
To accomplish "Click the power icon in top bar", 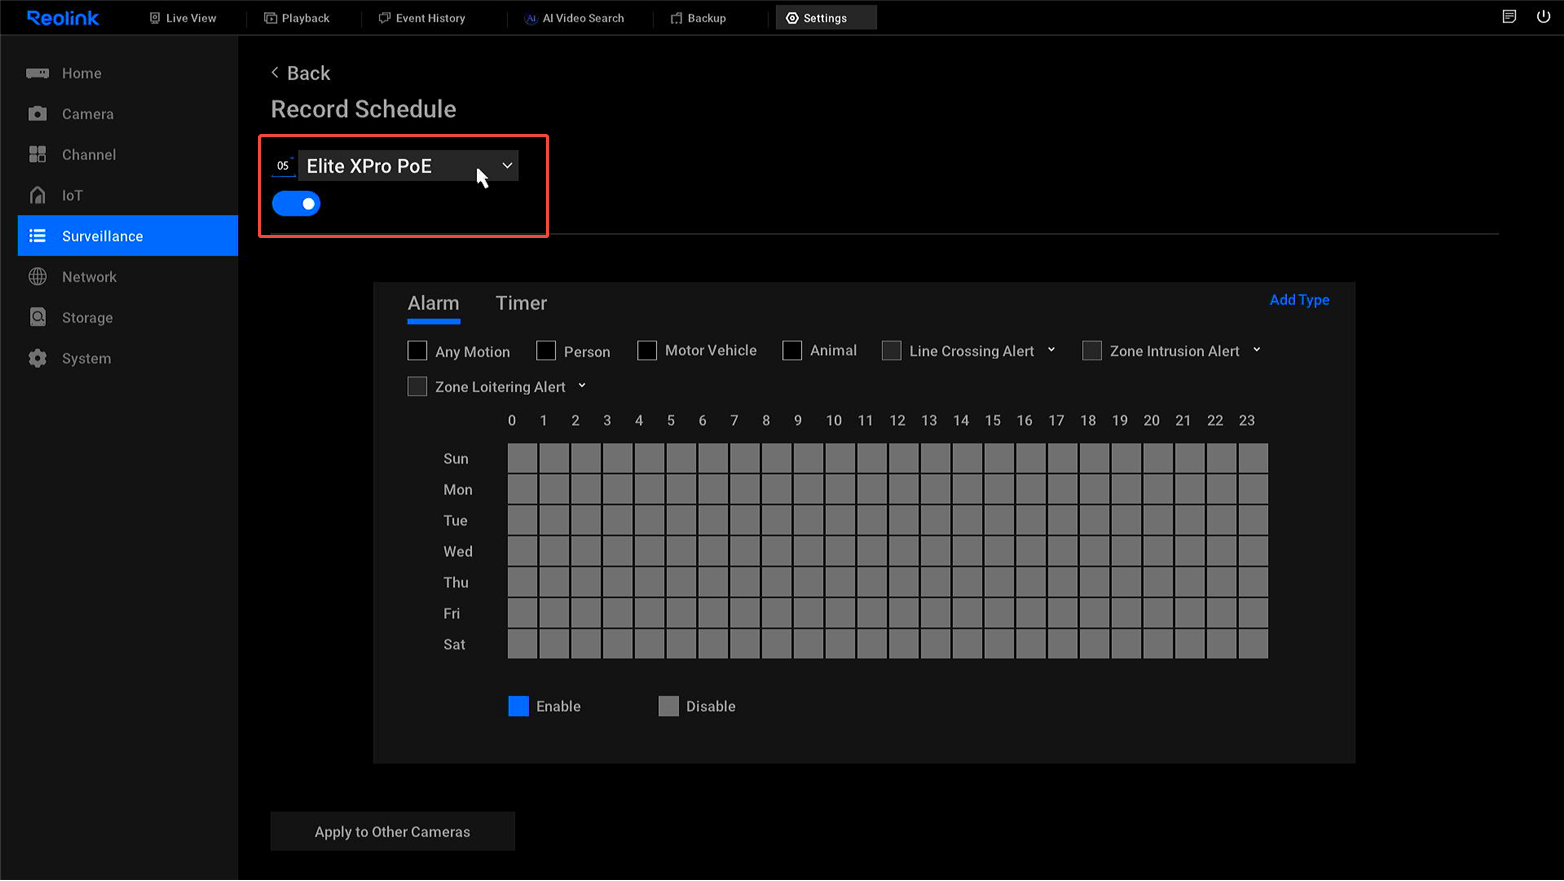I will pos(1543,17).
